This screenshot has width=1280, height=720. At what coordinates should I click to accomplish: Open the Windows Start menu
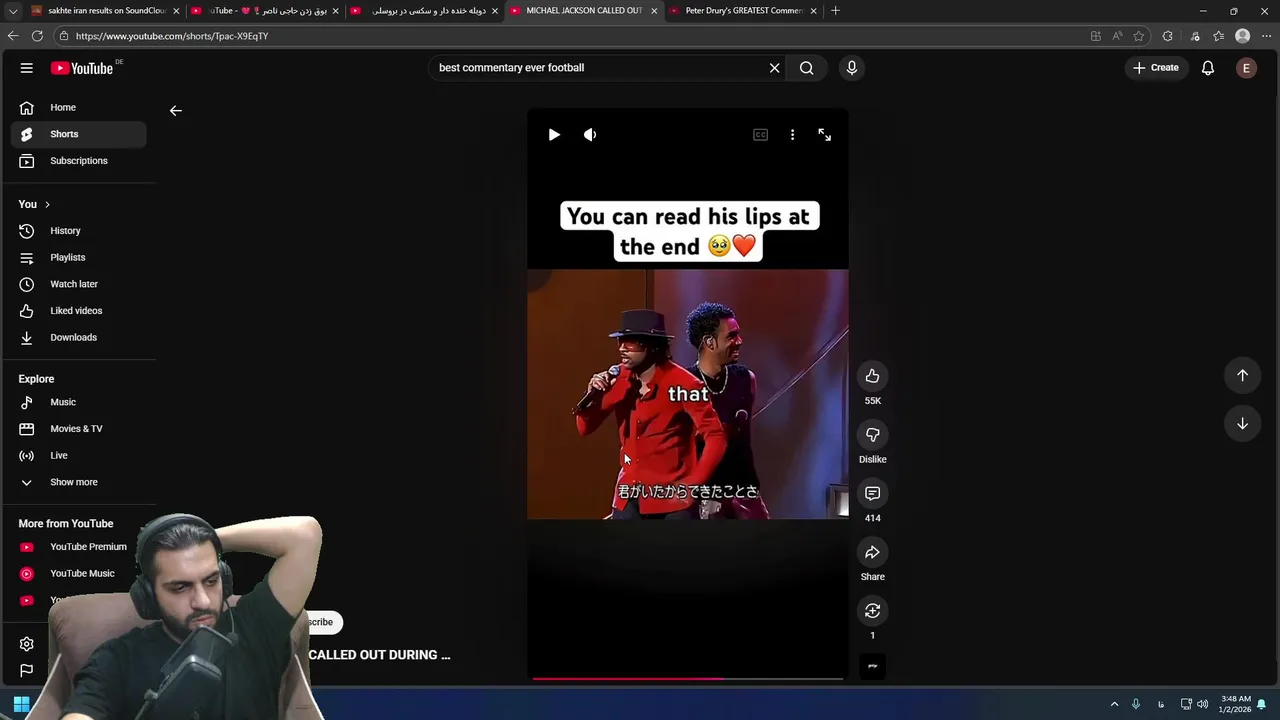(x=21, y=704)
